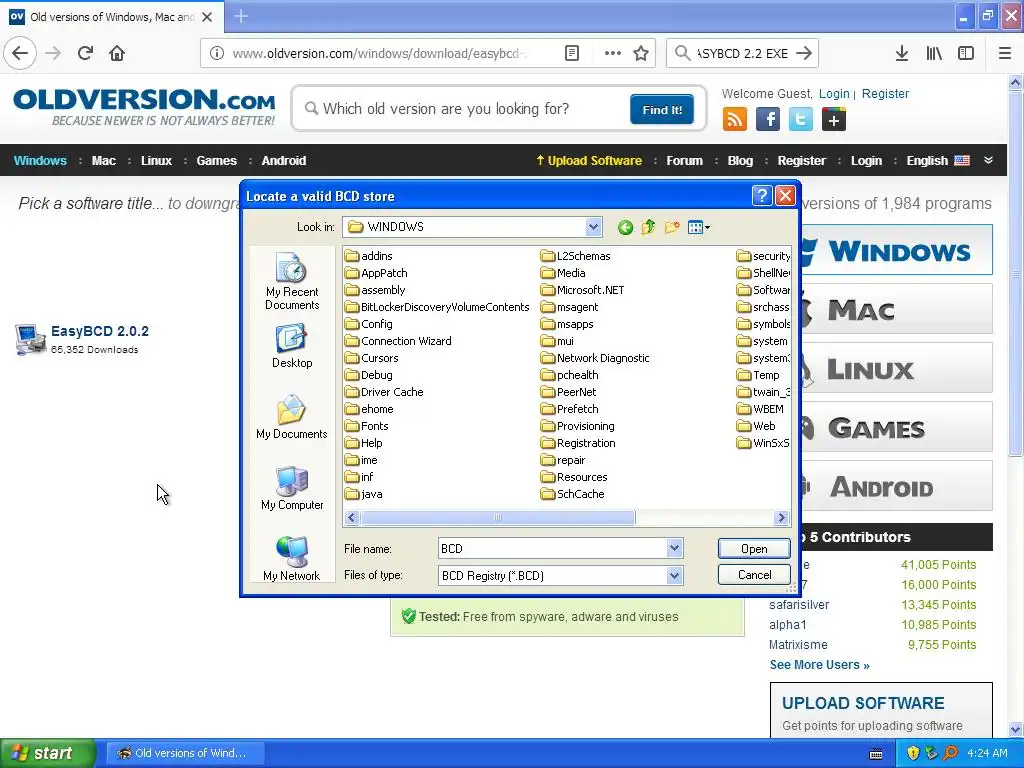The height and width of the screenshot is (768, 1024).
Task: Open the Forum menu item
Action: (x=684, y=161)
